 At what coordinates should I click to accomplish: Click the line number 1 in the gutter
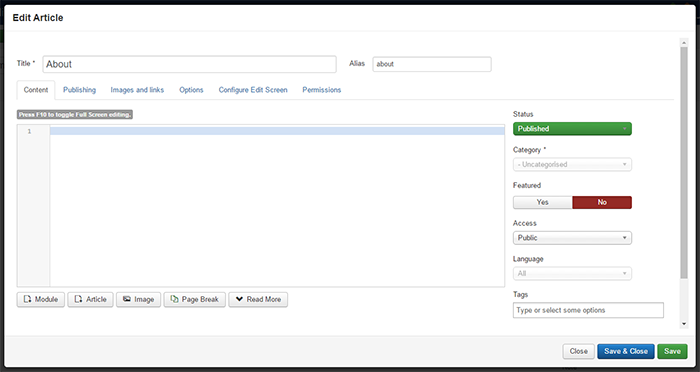click(29, 131)
